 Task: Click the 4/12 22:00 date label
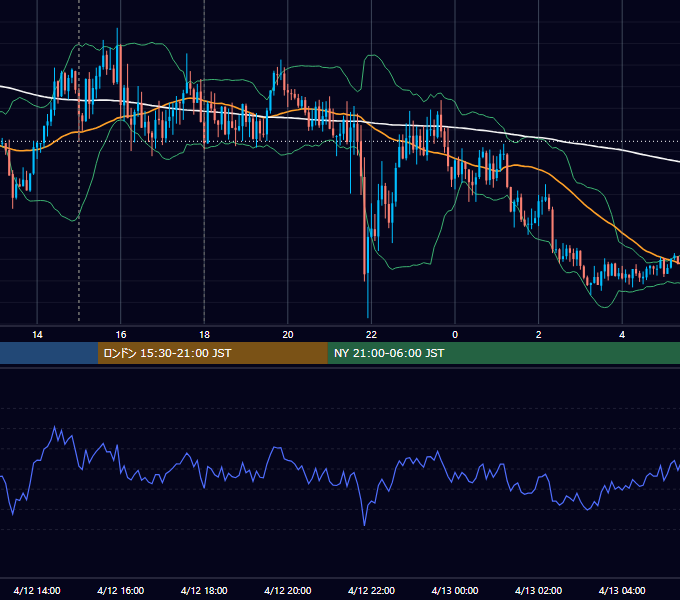click(x=371, y=590)
